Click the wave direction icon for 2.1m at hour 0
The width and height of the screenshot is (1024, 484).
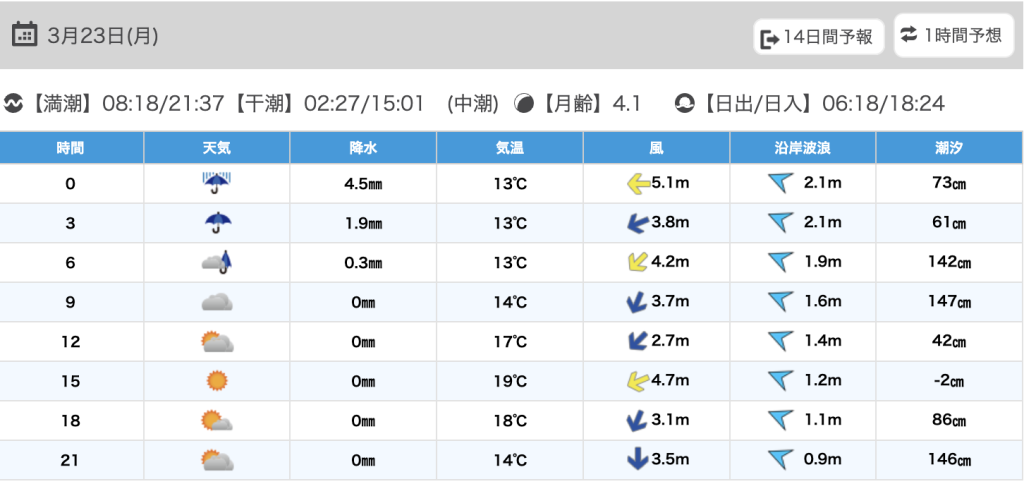point(780,183)
